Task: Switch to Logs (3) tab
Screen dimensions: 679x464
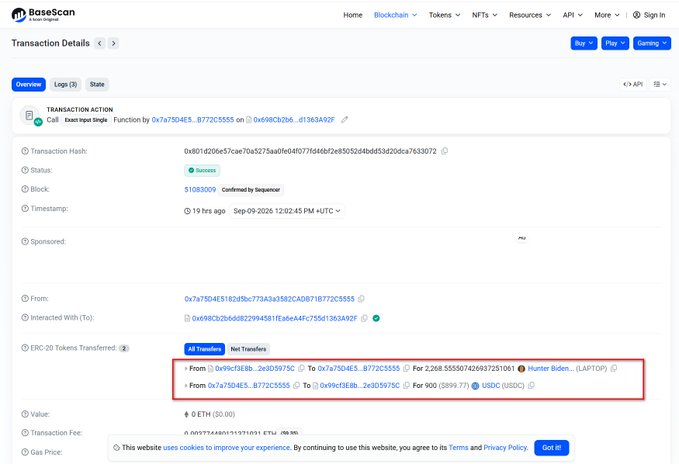Action: [65, 84]
